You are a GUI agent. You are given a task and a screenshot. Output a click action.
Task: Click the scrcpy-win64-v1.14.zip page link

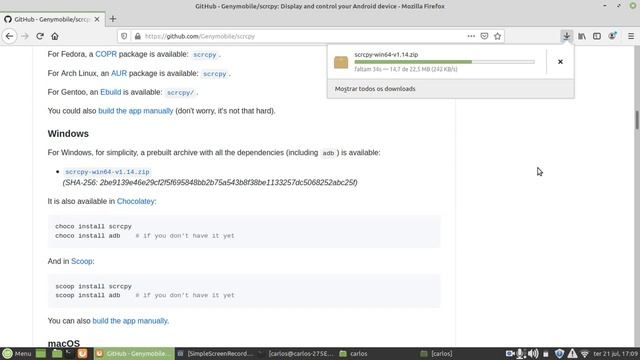coord(107,172)
